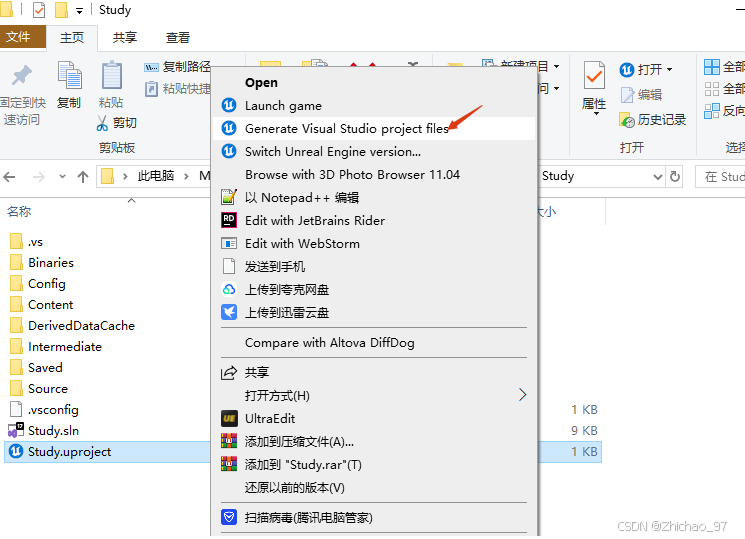Click the Tencent virus scan shield icon

tap(229, 518)
